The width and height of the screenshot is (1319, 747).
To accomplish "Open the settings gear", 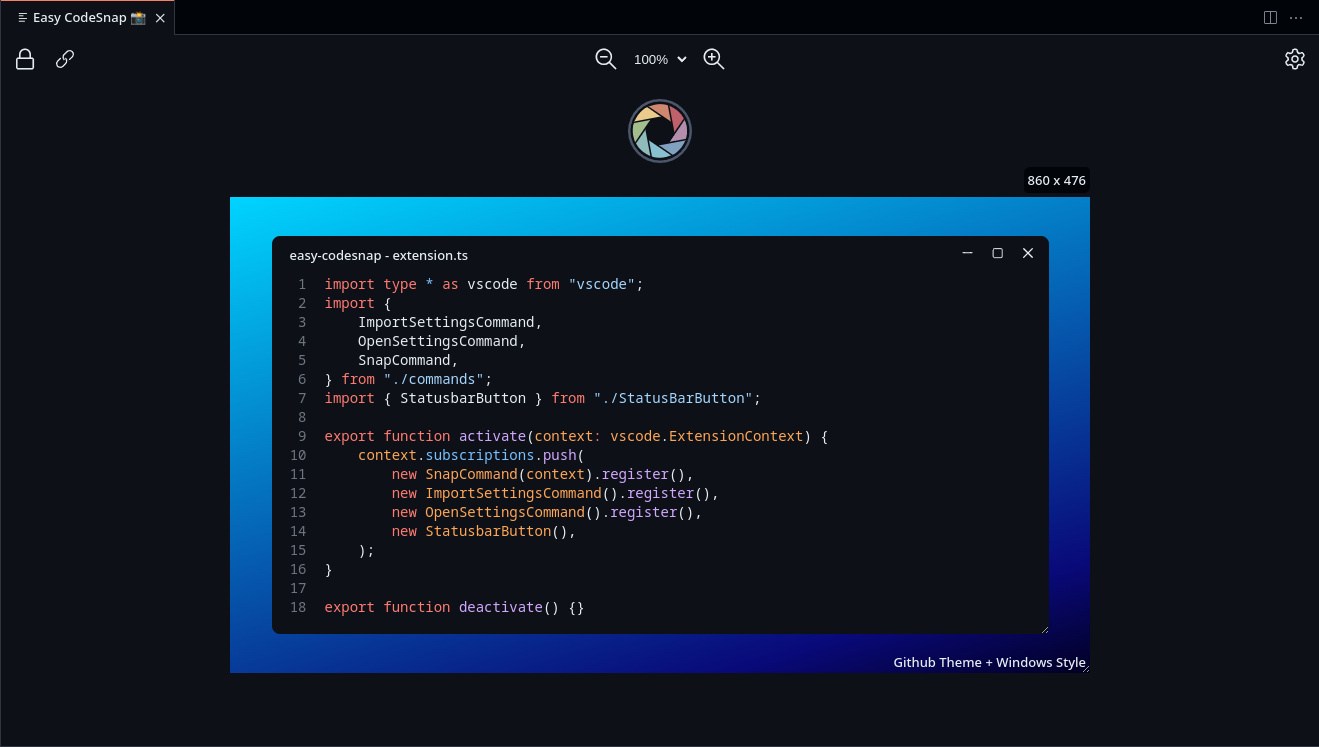I will click(x=1295, y=59).
